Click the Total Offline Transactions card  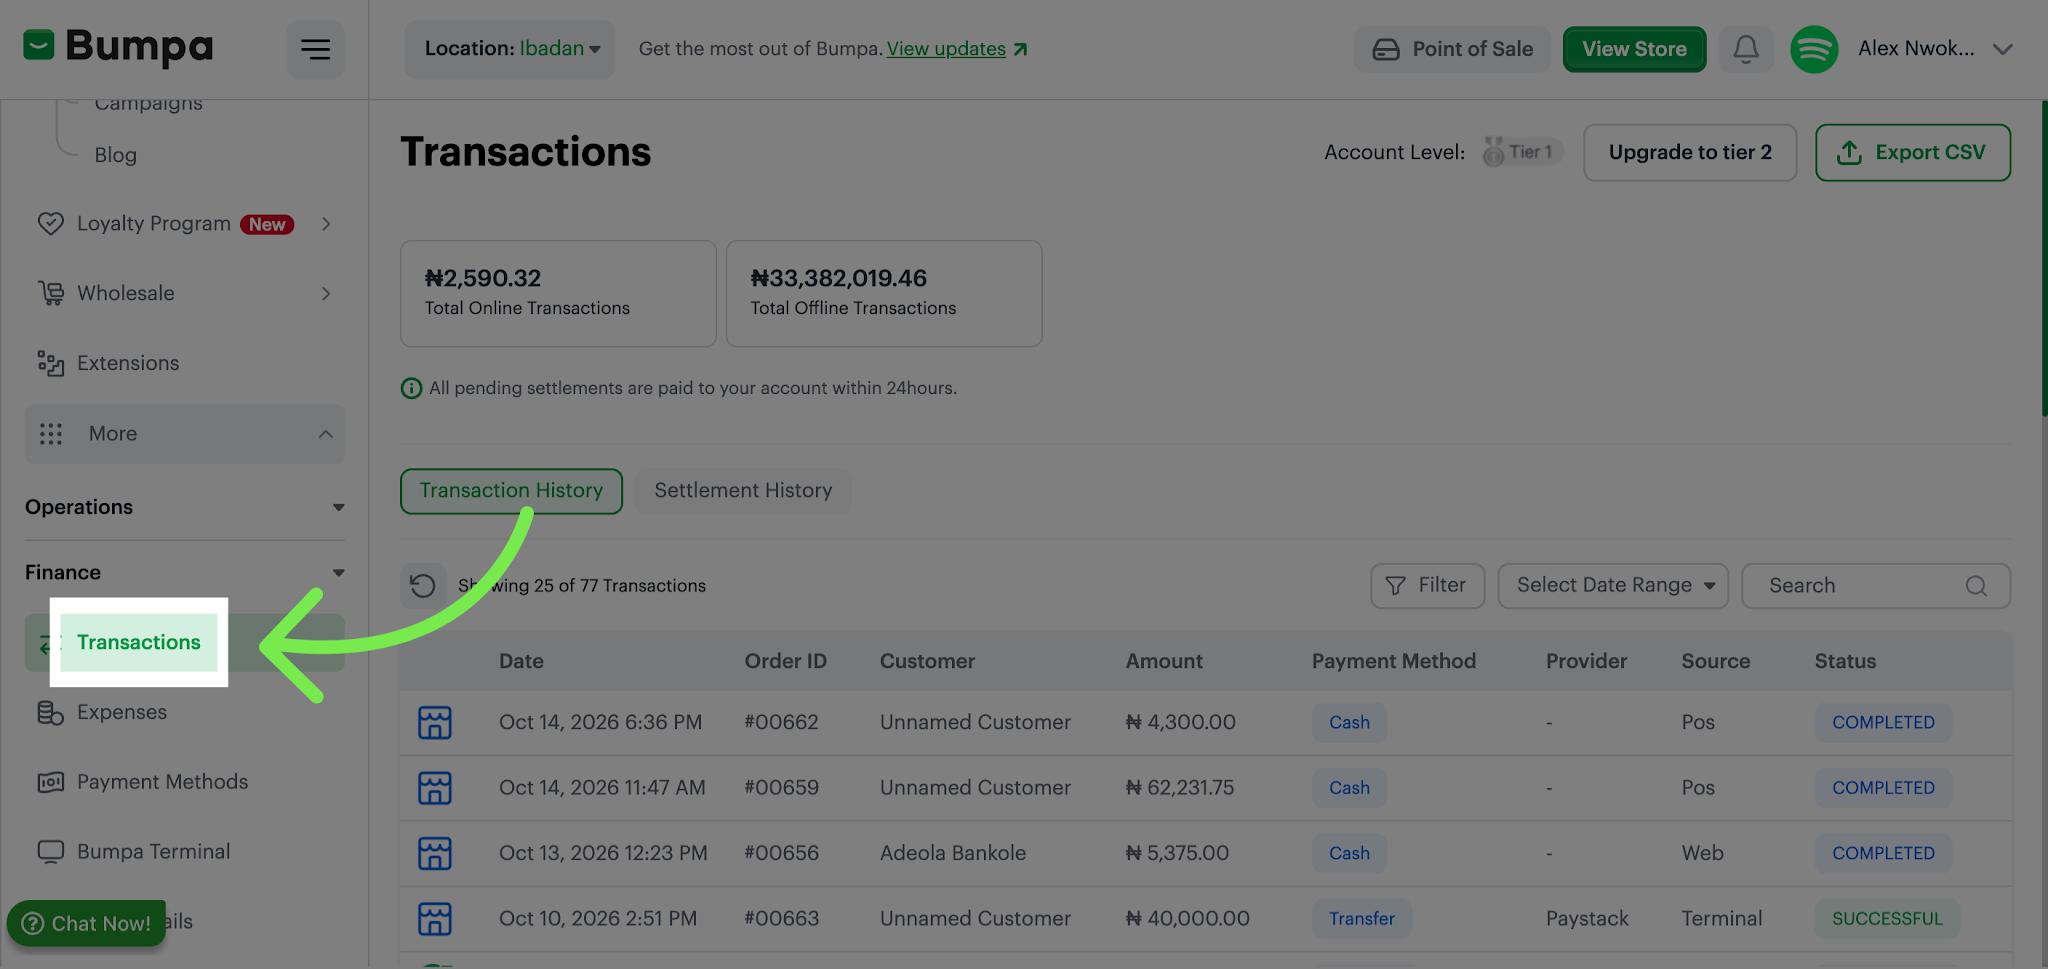pyautogui.click(x=884, y=293)
